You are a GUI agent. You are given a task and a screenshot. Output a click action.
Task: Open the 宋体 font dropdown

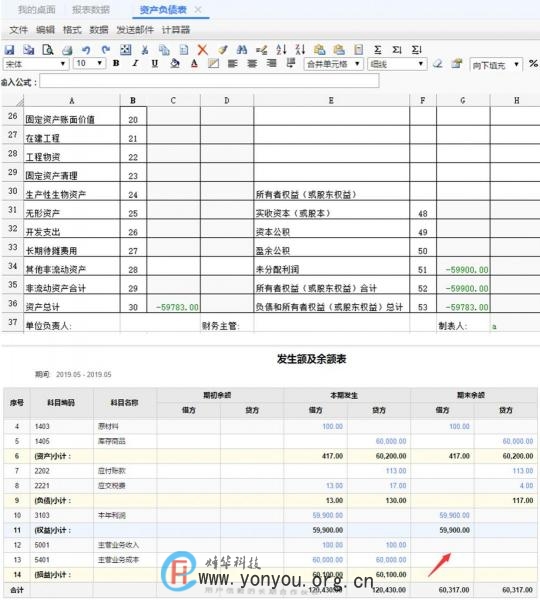[x=36, y=64]
